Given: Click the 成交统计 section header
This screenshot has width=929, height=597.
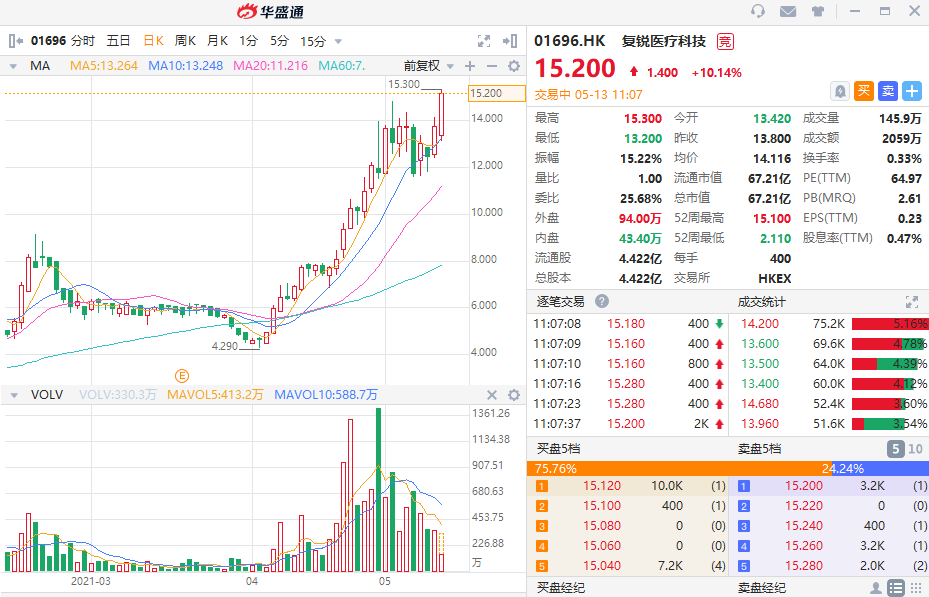Looking at the screenshot, I should pyautogui.click(x=761, y=301).
